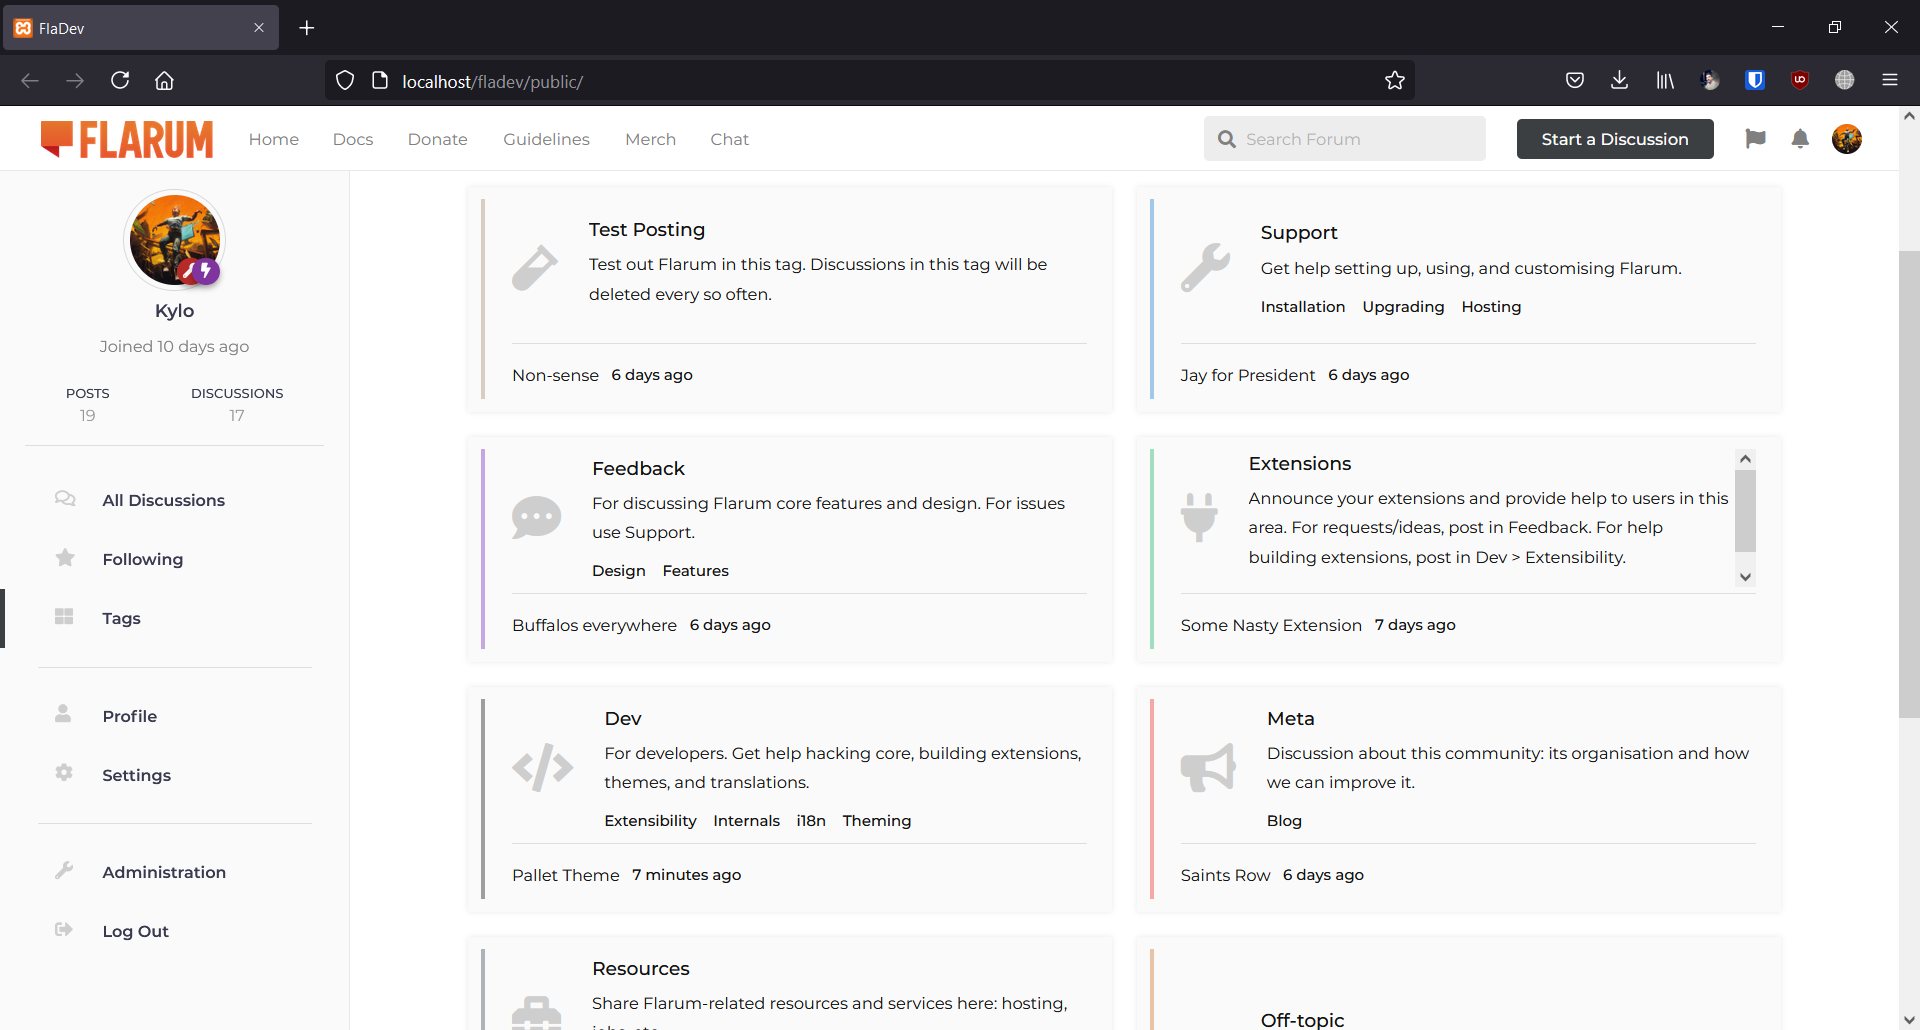This screenshot has height=1030, width=1920.
Task: Open the Extensibility sub-tag under Dev
Action: [651, 820]
